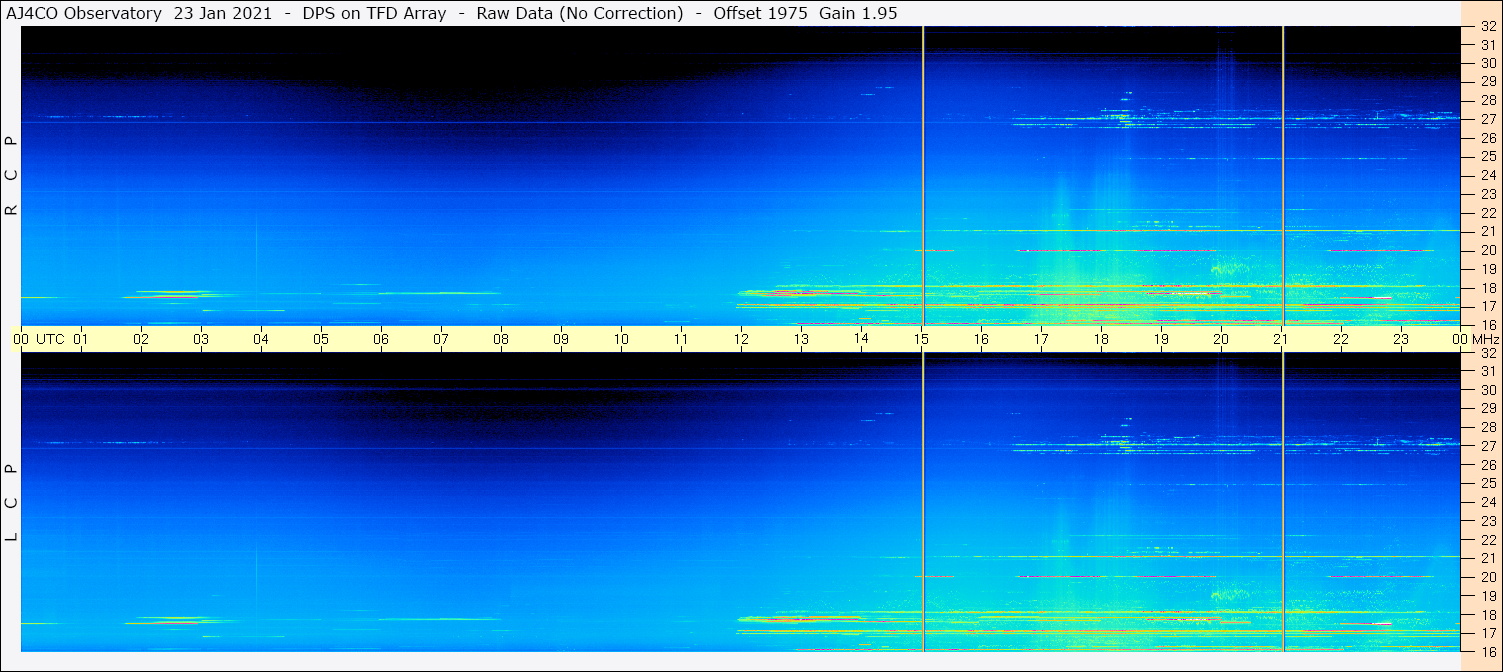The image size is (1503, 672).
Task: Click the RCP panel vertical label
Action: coord(12,176)
